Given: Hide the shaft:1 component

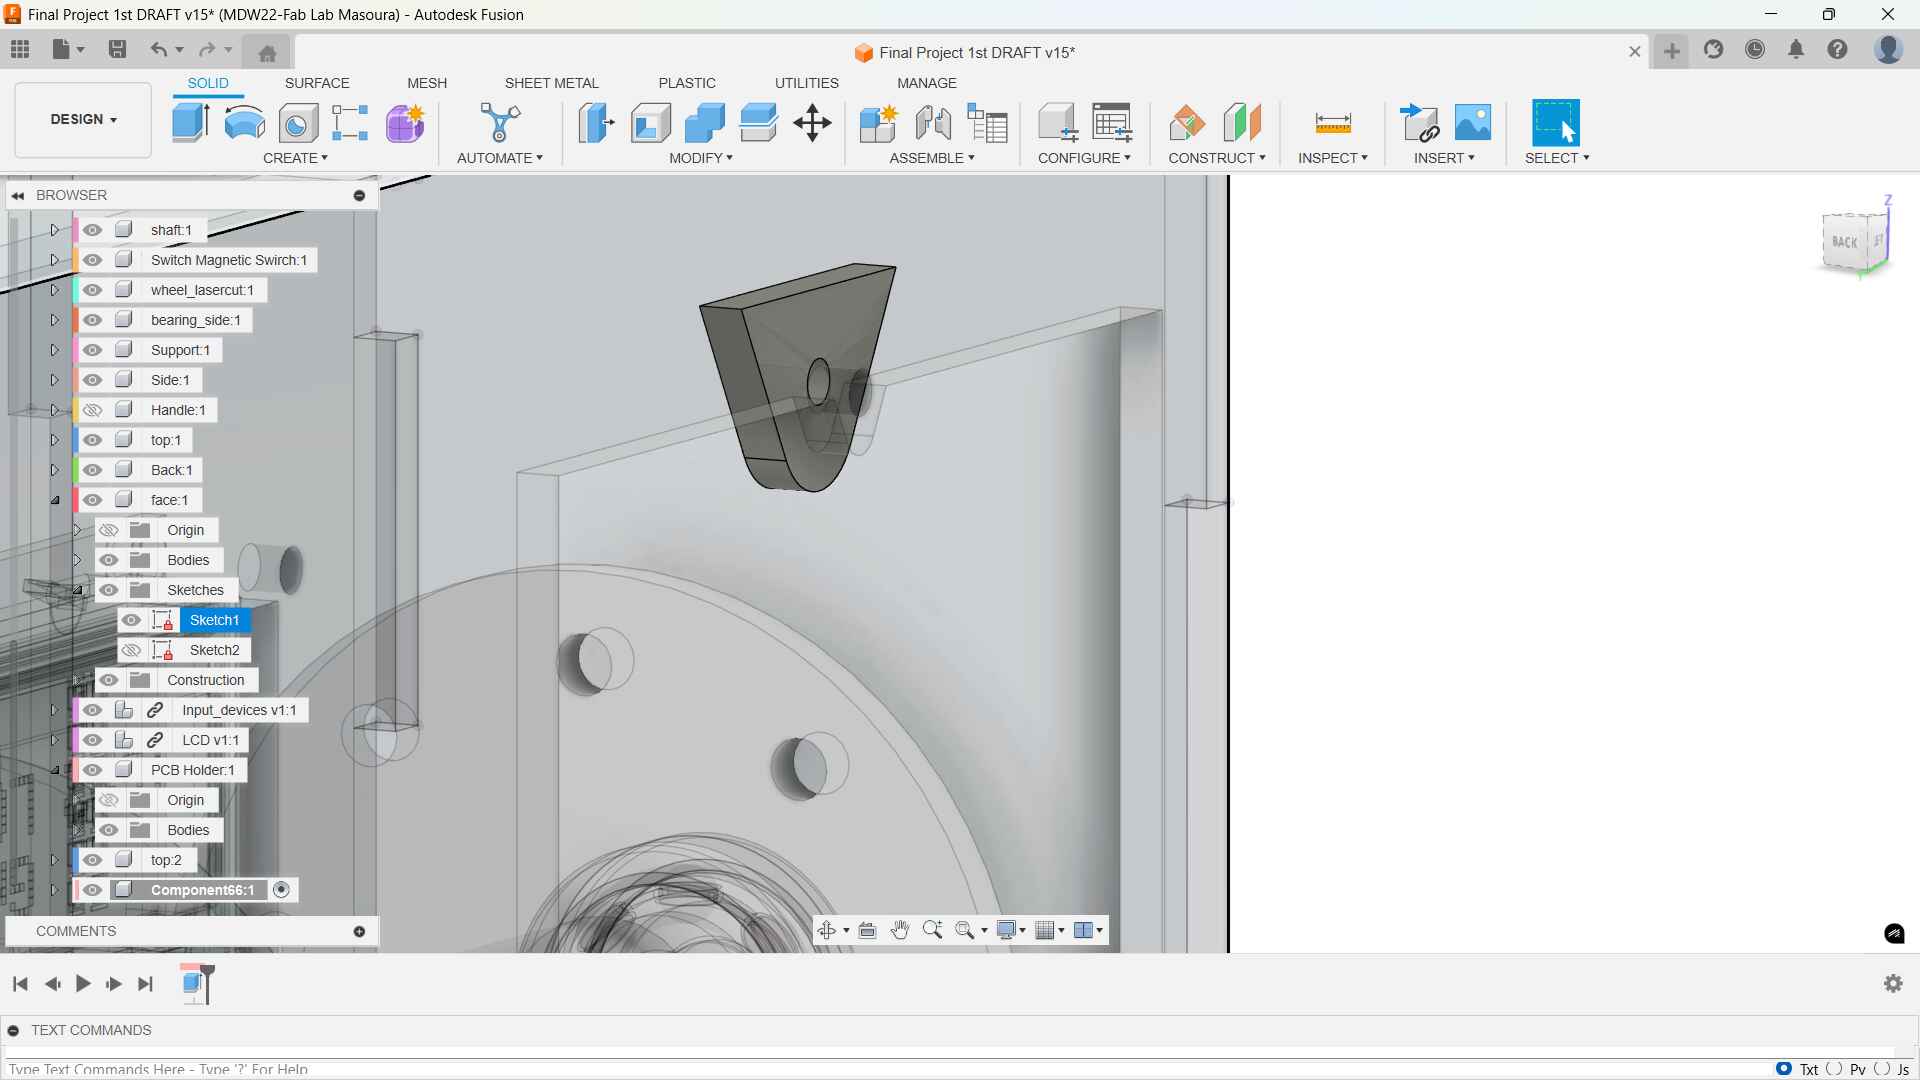Looking at the screenshot, I should pyautogui.click(x=93, y=230).
